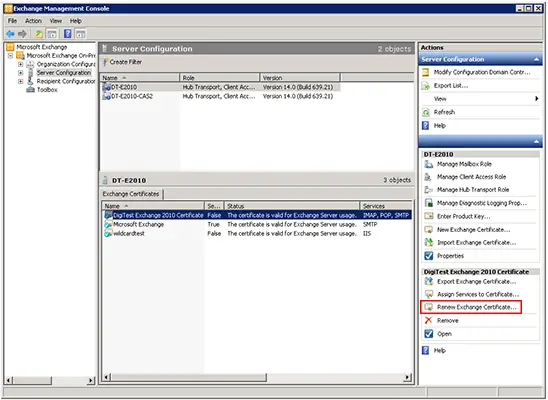Sort certificates by Services column header
548x400 pixels.
[x=386, y=206]
